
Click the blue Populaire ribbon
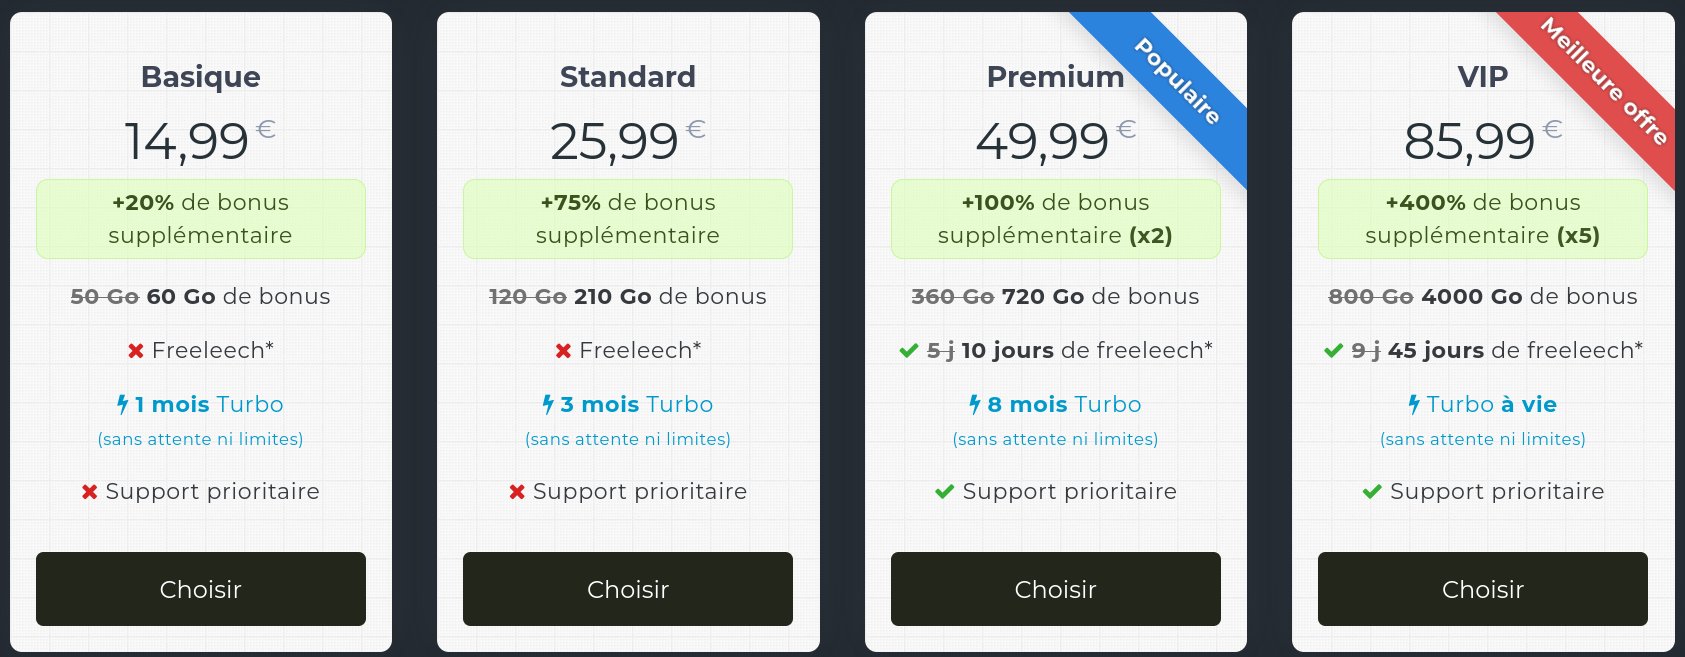(1177, 82)
